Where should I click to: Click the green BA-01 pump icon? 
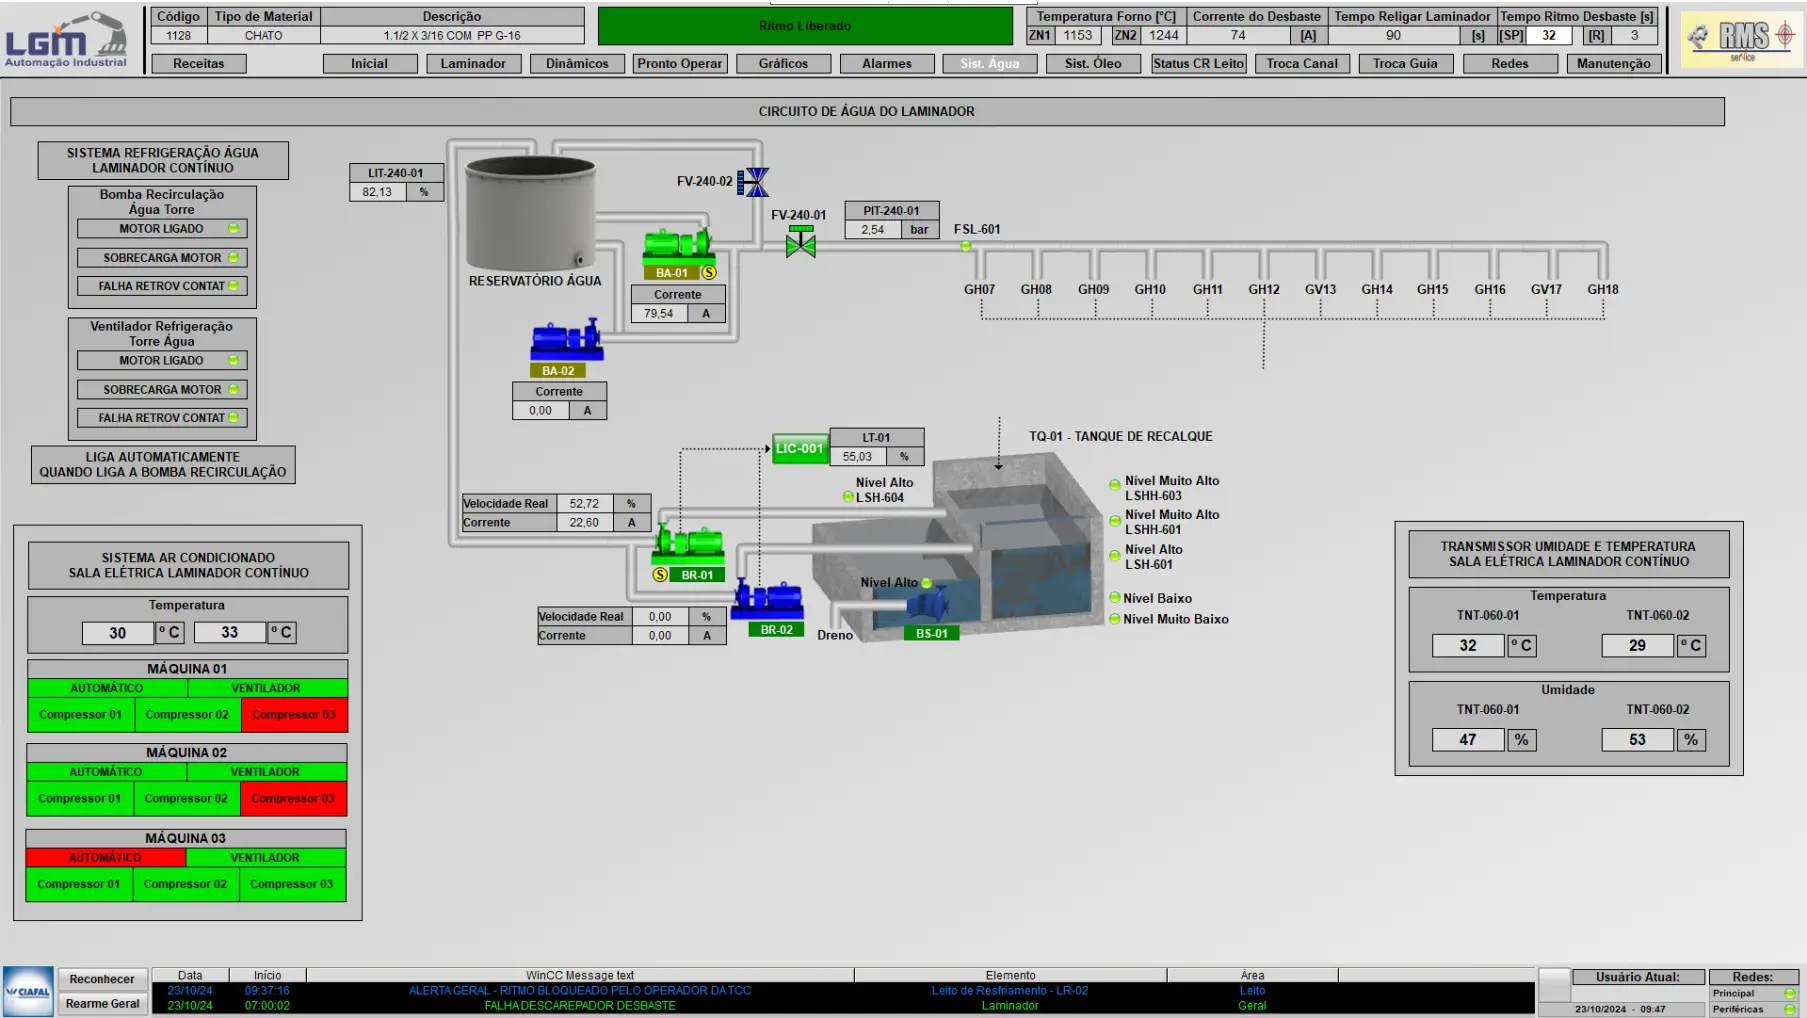(677, 245)
